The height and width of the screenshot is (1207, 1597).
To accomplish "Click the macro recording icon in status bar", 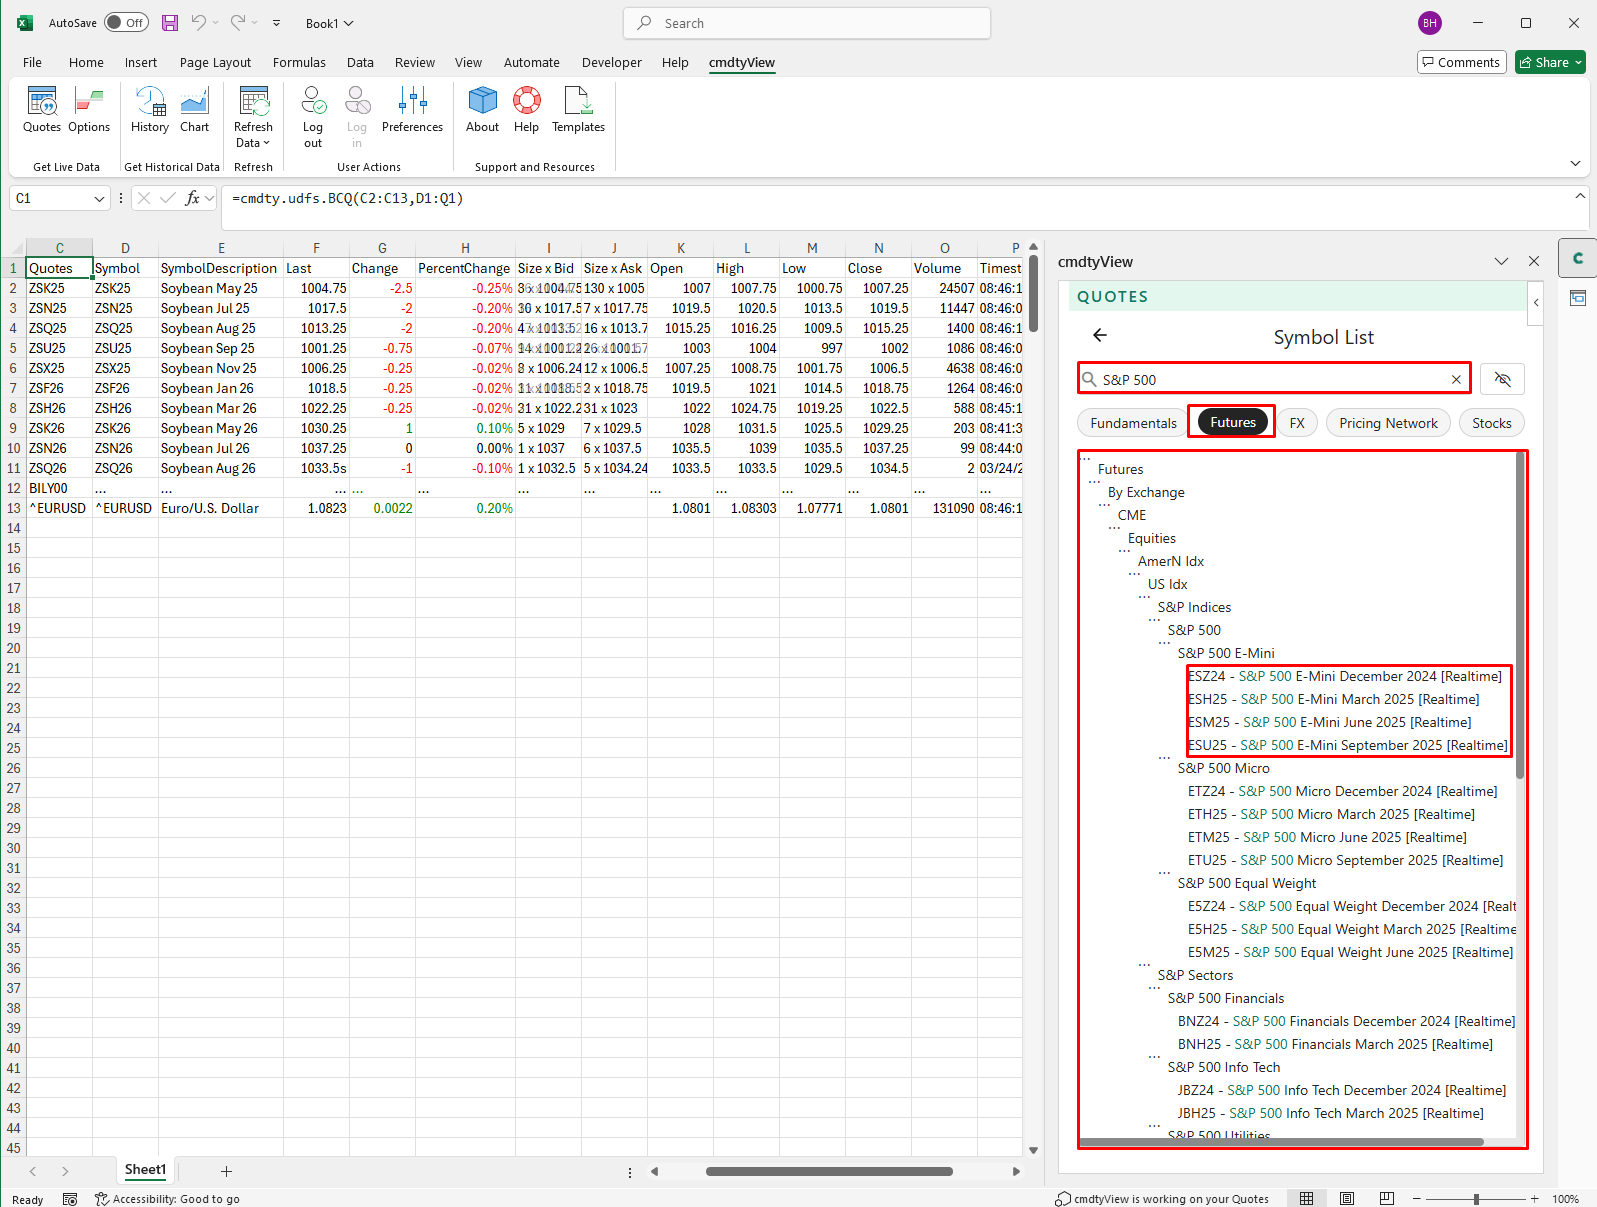I will point(70,1199).
